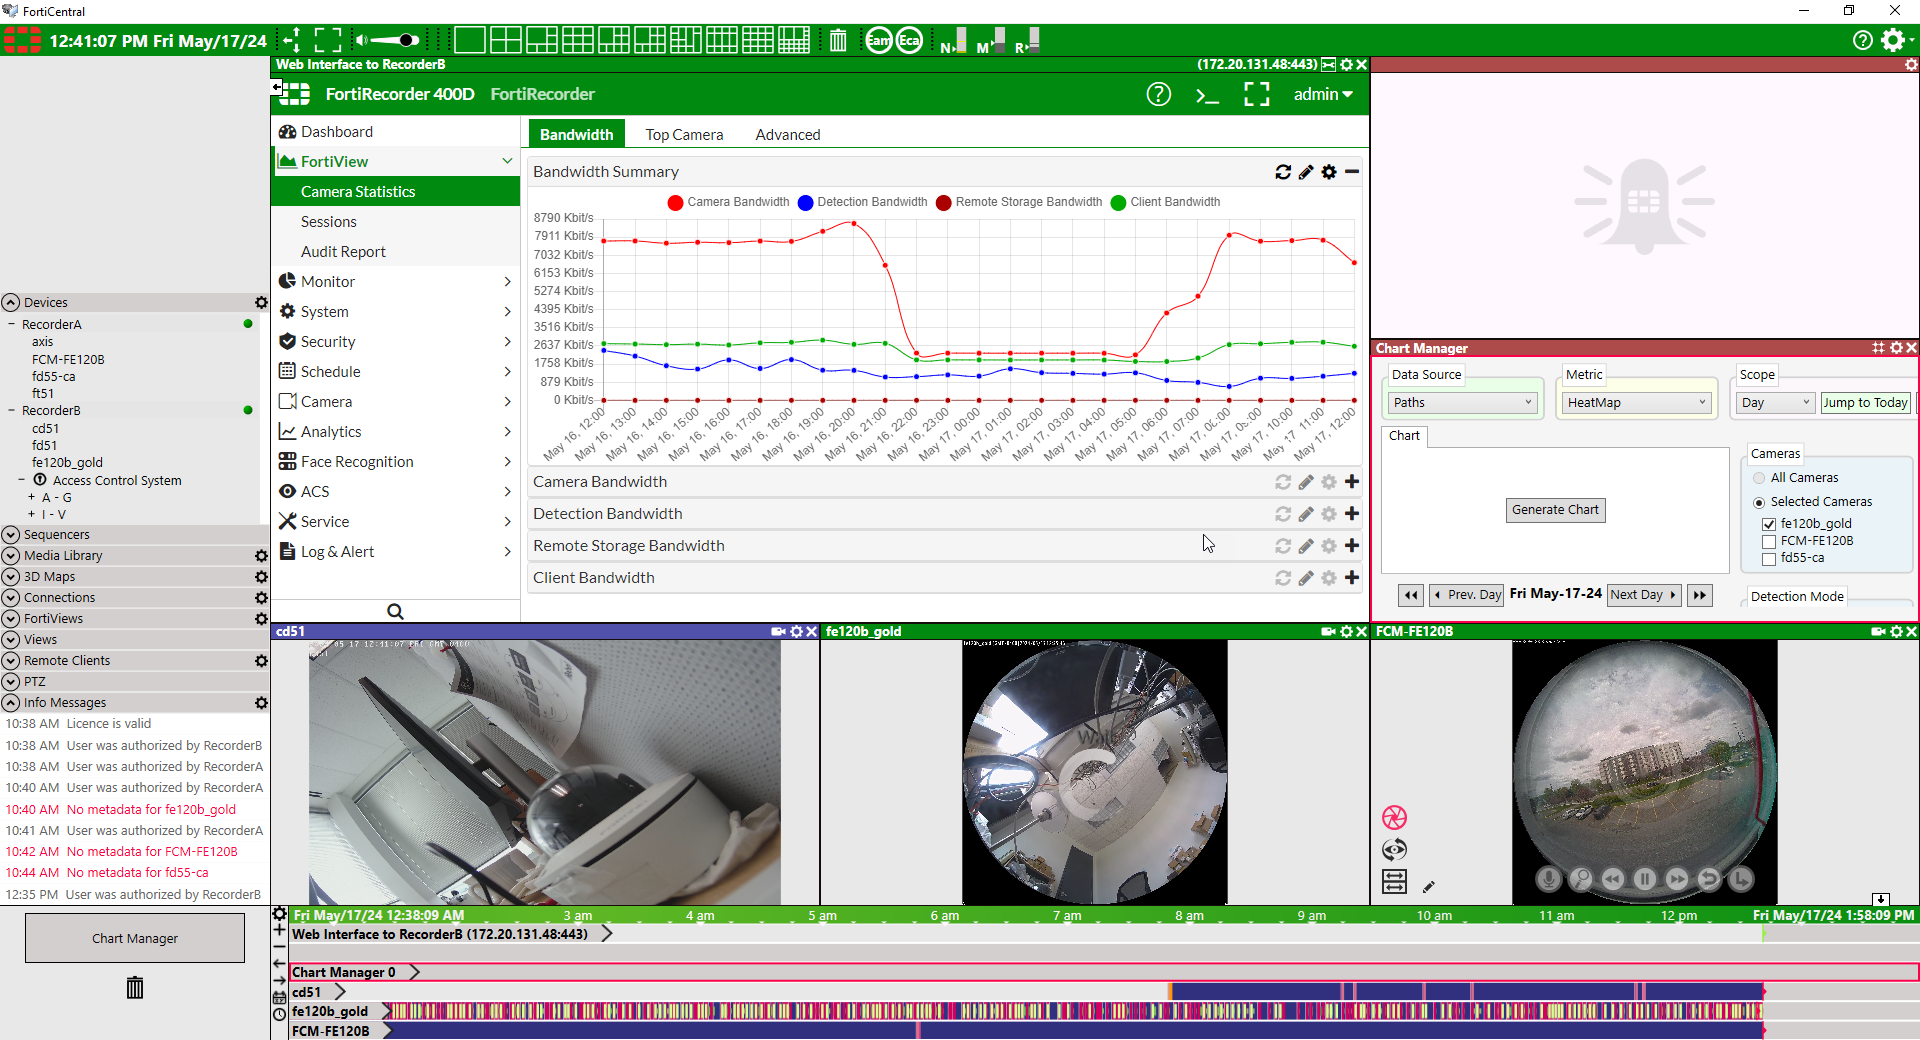Screen dimensions: 1920x1040
Task: Expand the Camera Bandwidth widget with plus icon
Action: coord(1352,482)
